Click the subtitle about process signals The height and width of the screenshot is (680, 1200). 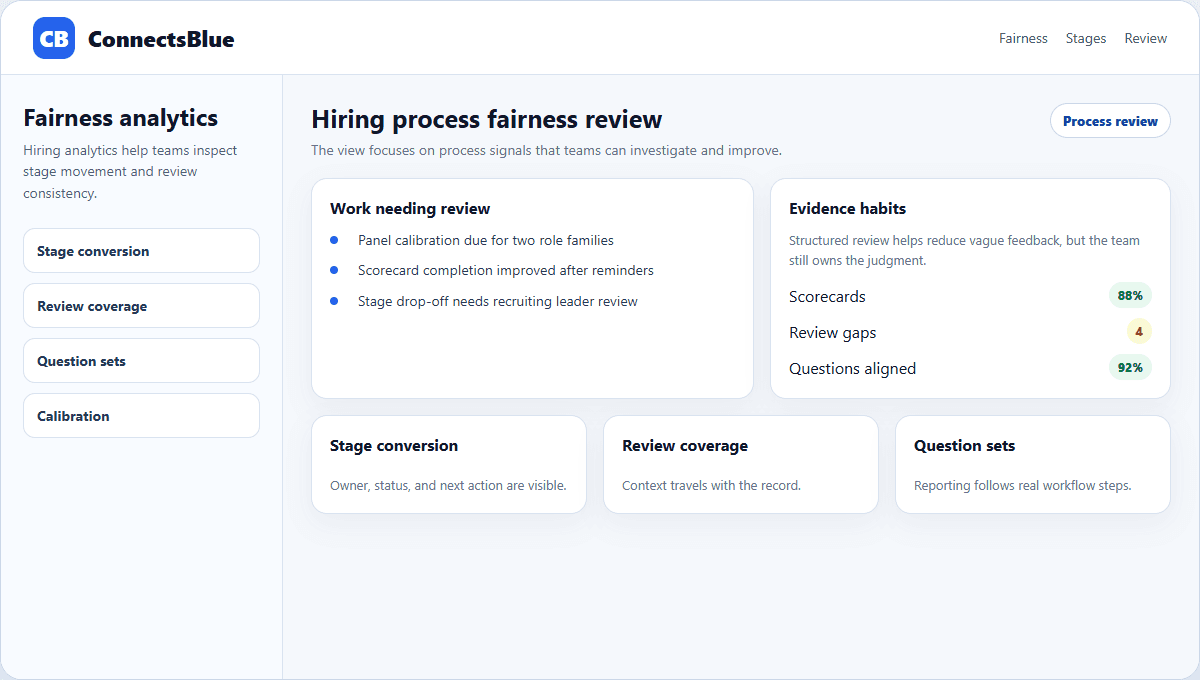(546, 151)
